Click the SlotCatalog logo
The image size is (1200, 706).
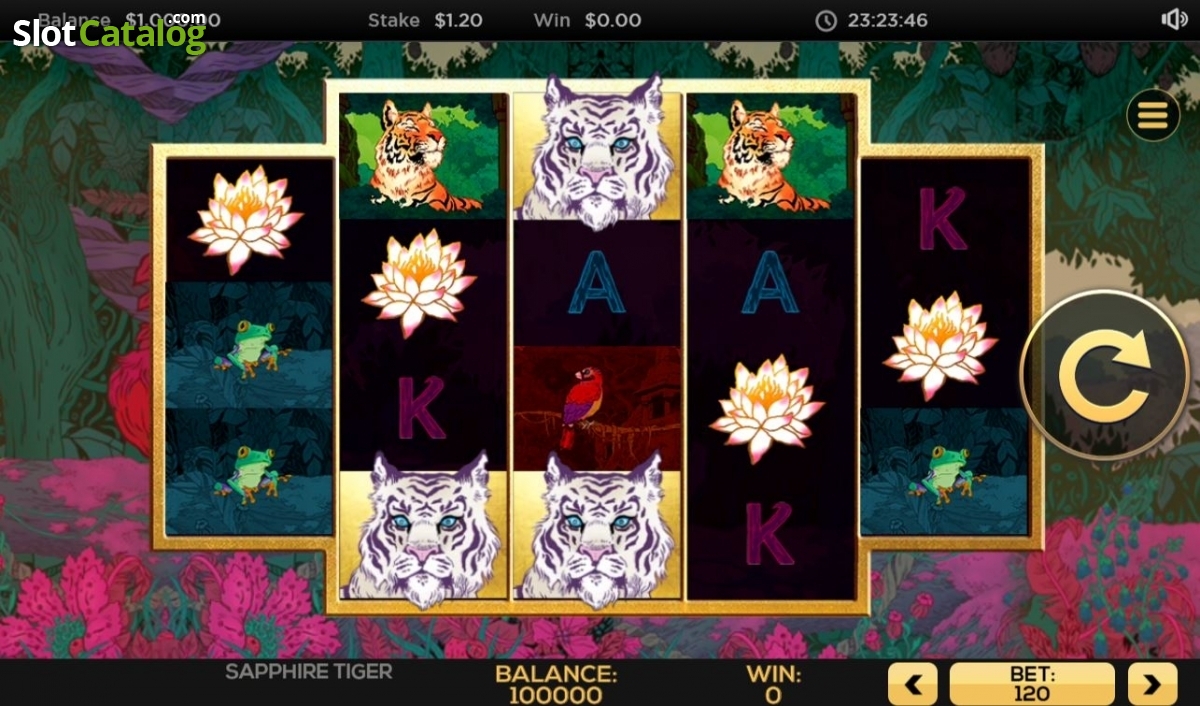tap(109, 32)
